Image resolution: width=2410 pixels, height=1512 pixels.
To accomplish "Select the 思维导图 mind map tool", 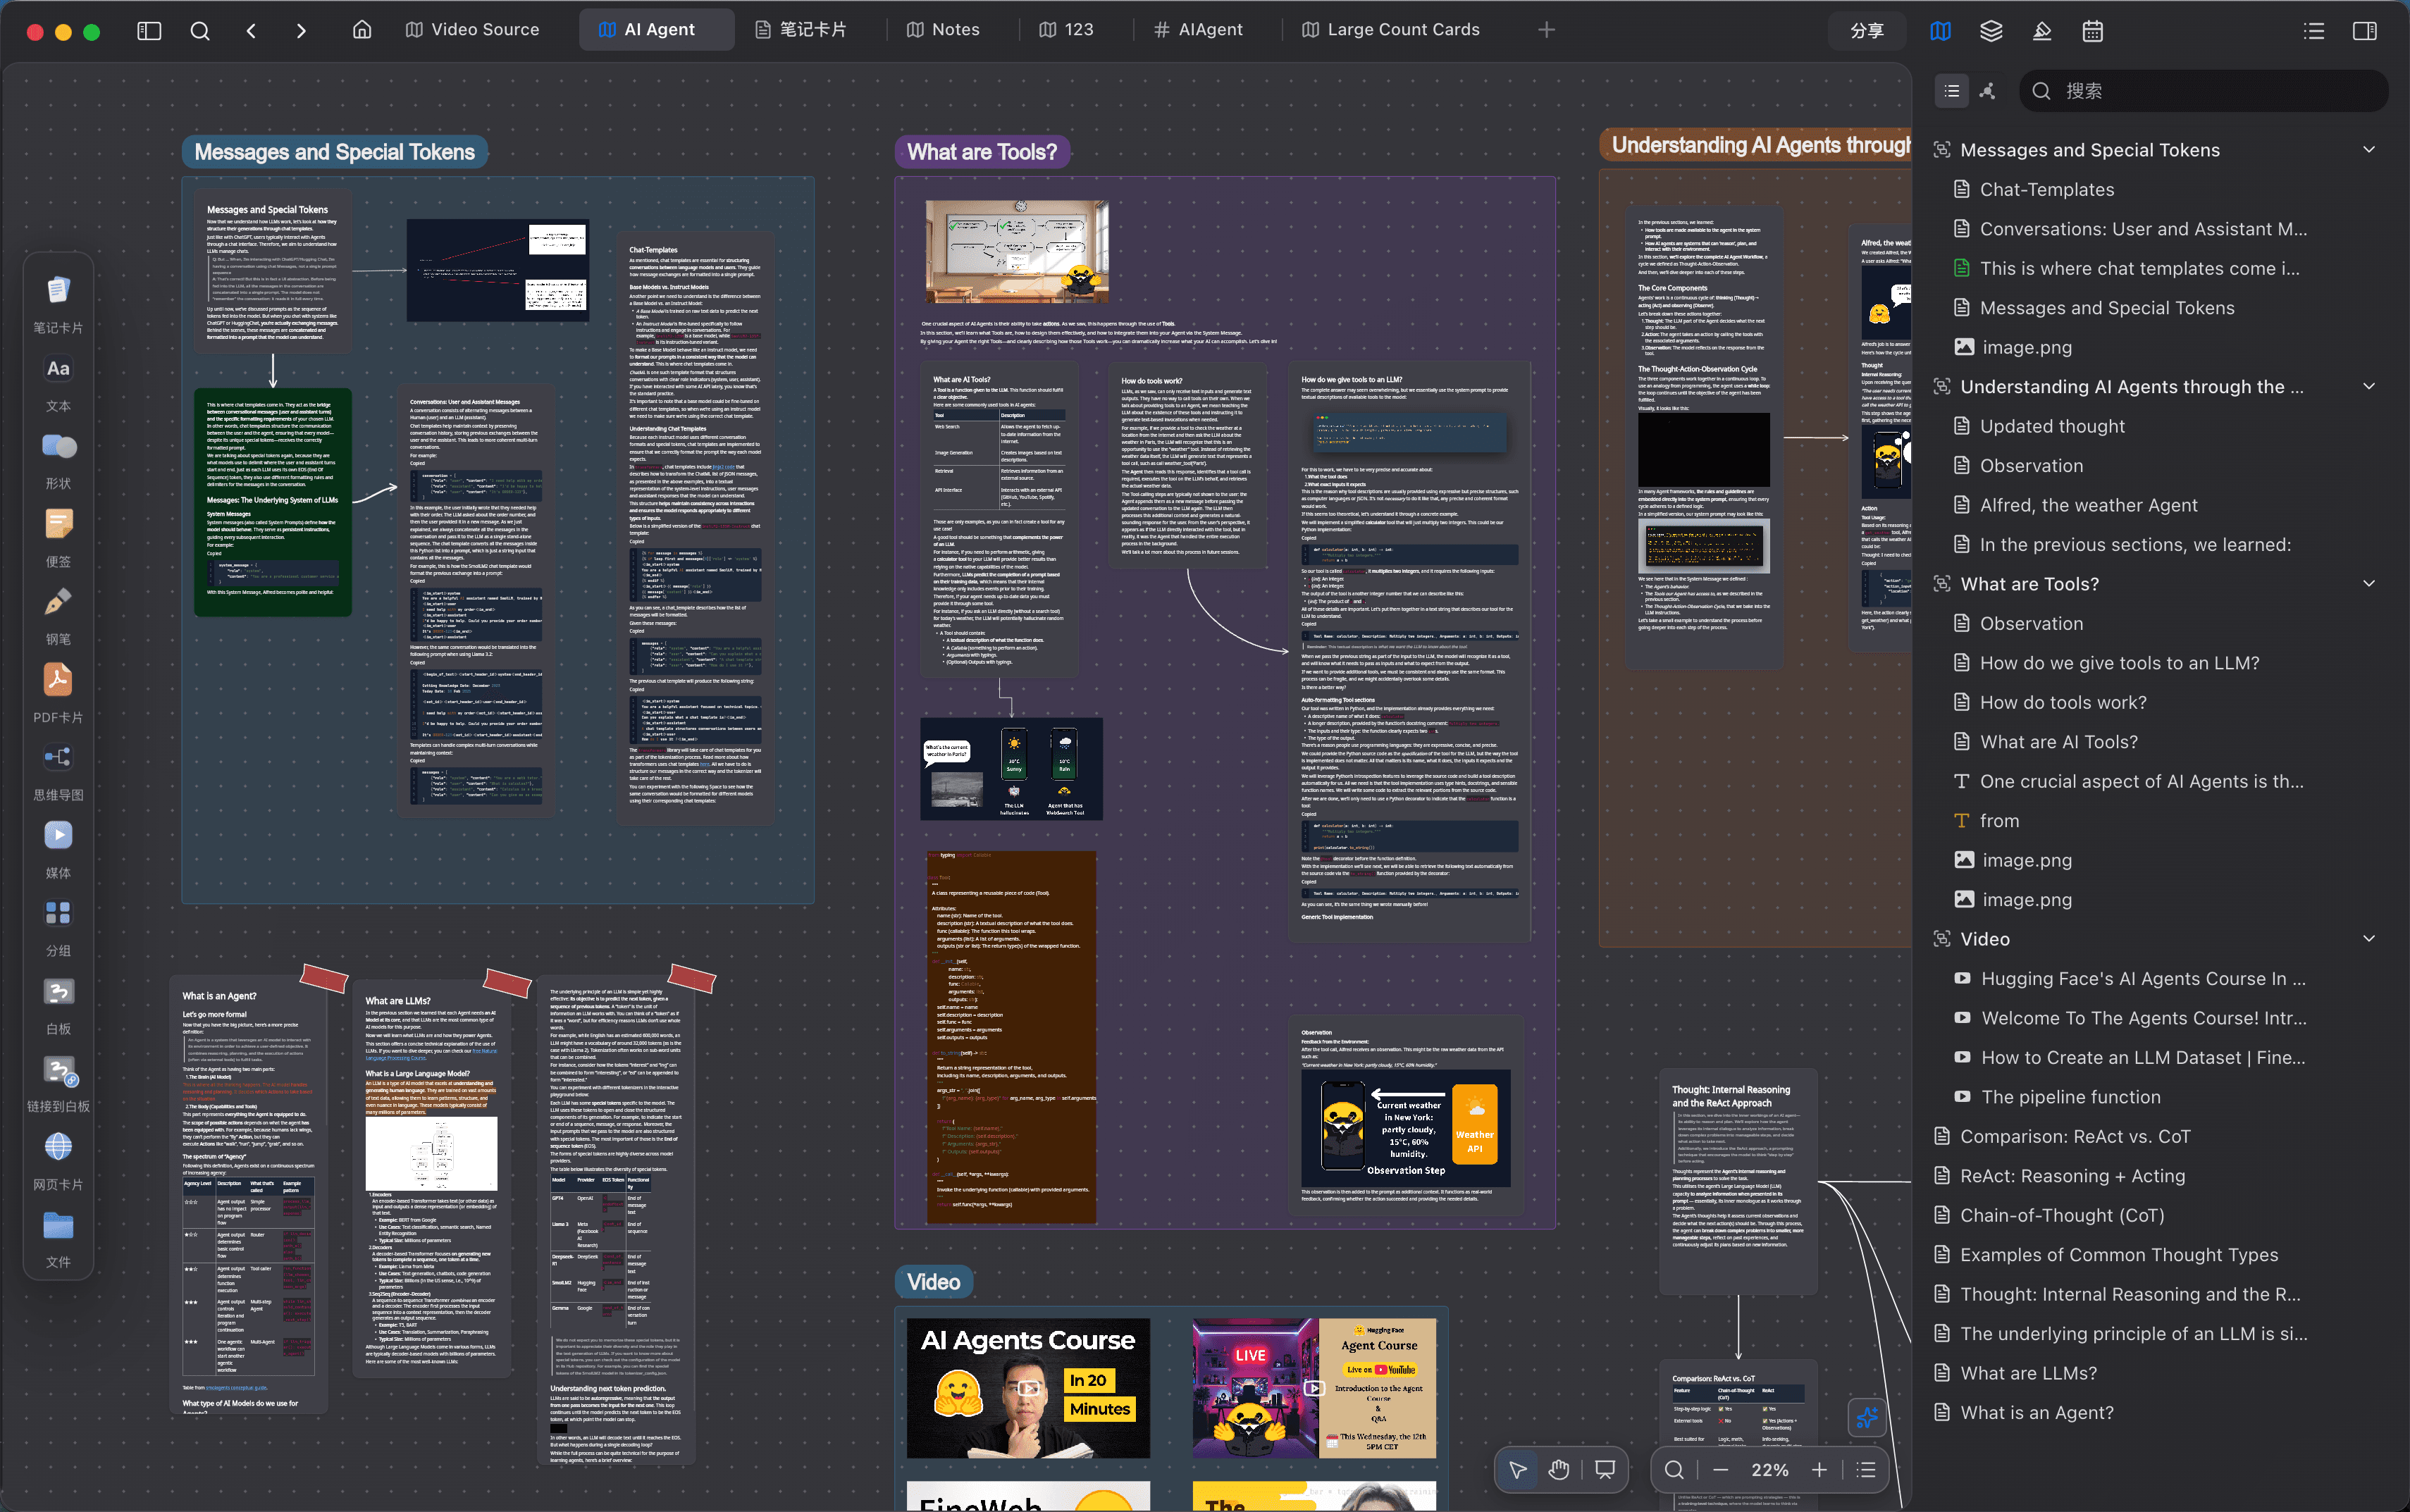I will pos(58,771).
